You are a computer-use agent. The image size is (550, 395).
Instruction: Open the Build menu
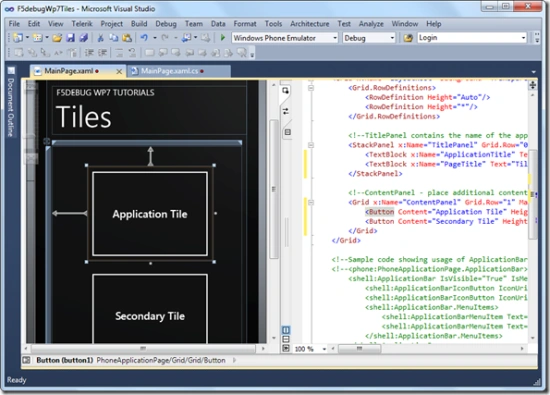139,24
